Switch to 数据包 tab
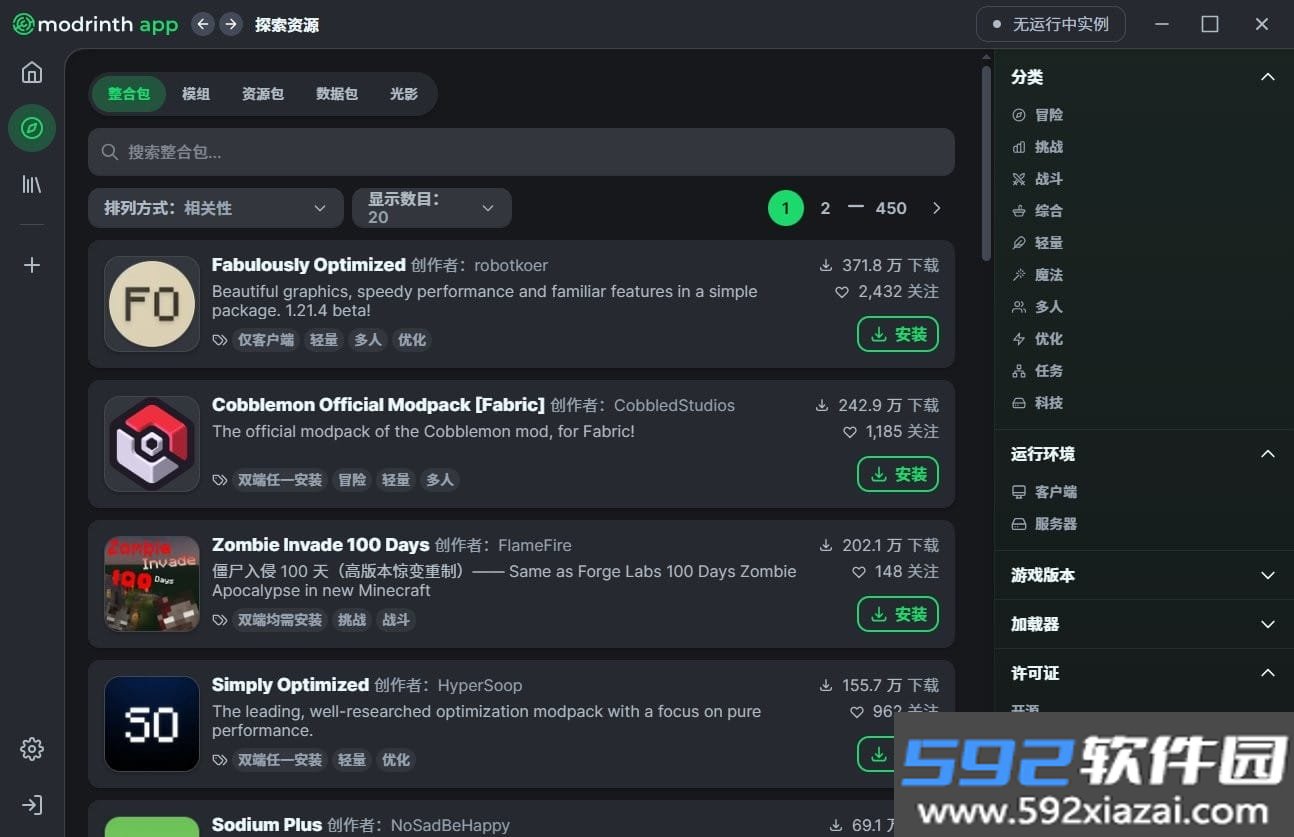 click(x=337, y=94)
